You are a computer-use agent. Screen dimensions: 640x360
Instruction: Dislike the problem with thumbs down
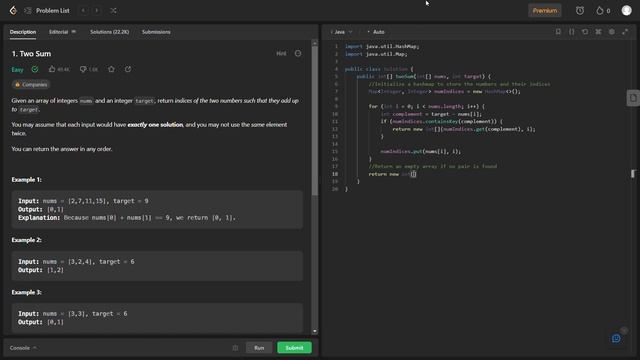pyautogui.click(x=83, y=69)
